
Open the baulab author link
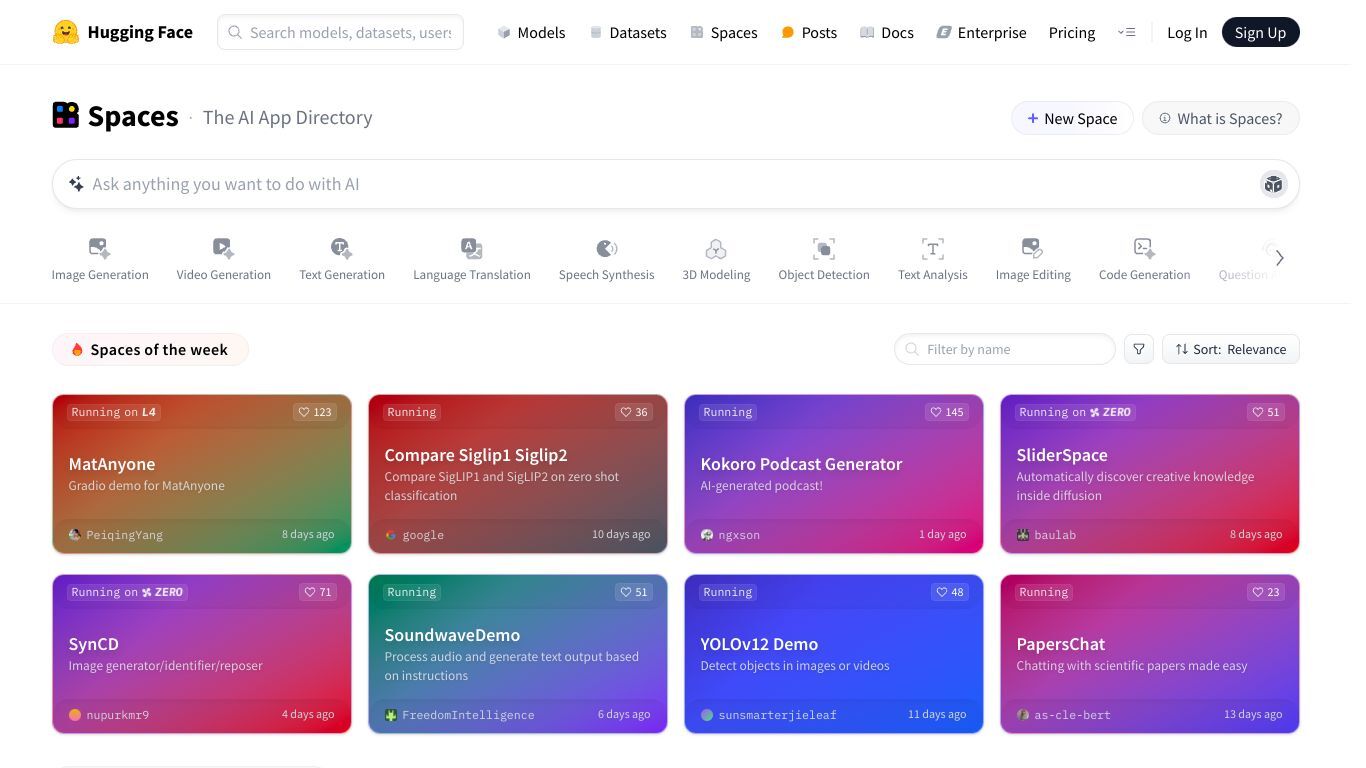coord(1055,535)
